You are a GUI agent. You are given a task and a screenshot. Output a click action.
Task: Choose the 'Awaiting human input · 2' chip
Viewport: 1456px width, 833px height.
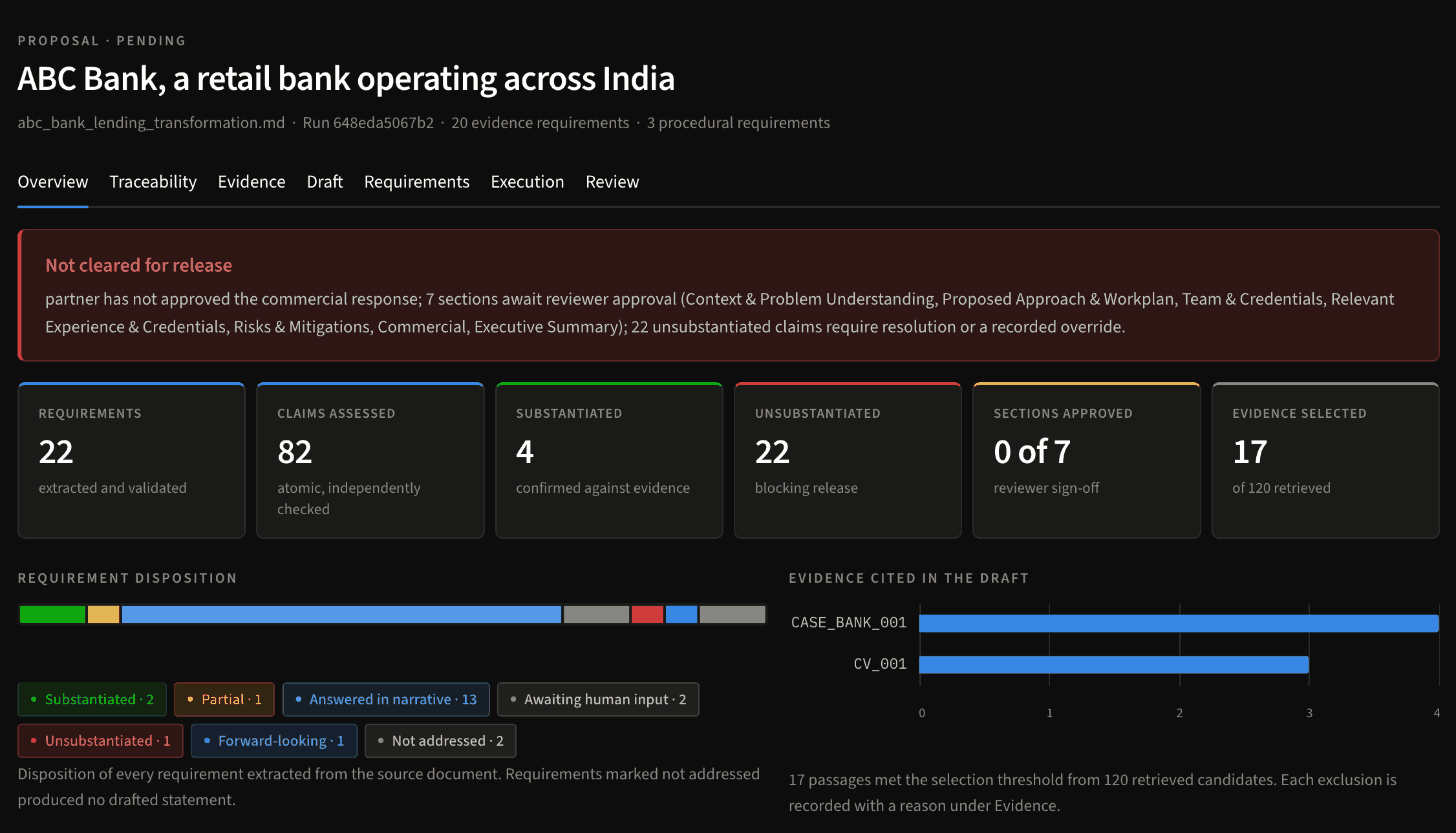pos(598,700)
